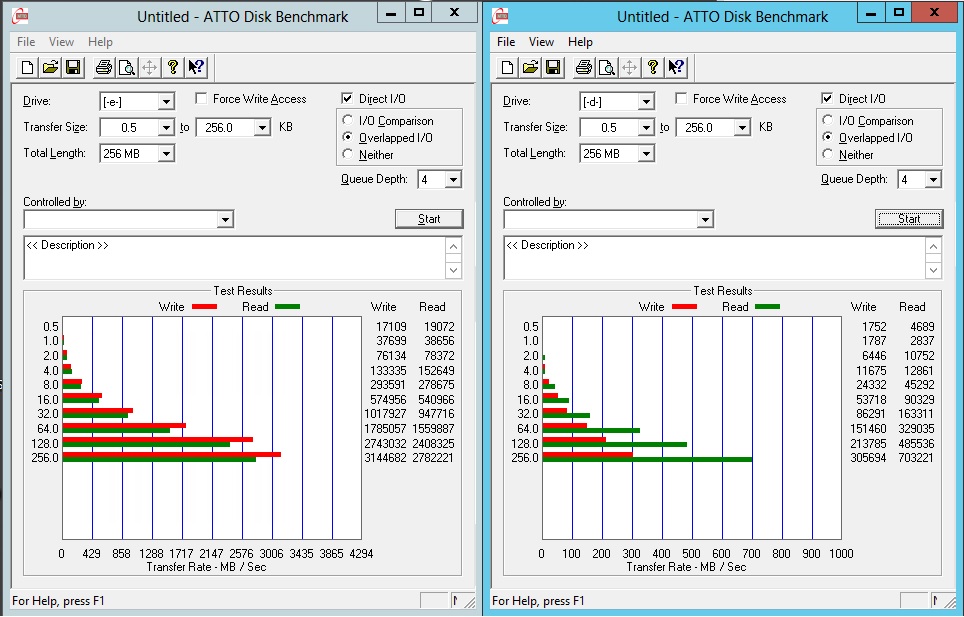This screenshot has width=964, height=617.
Task: Click Start button in left window
Action: point(429,219)
